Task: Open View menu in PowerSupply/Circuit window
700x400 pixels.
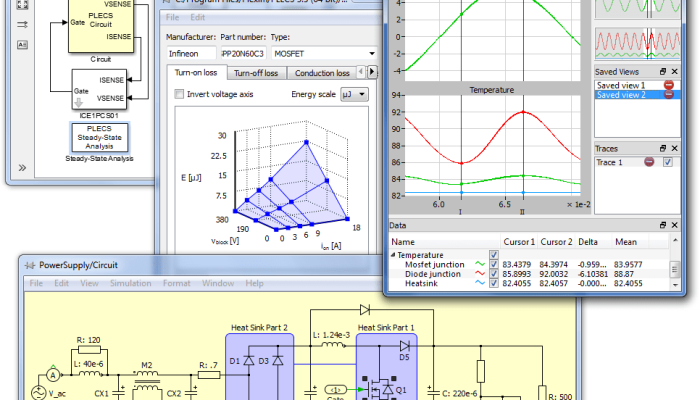Action: [x=89, y=283]
